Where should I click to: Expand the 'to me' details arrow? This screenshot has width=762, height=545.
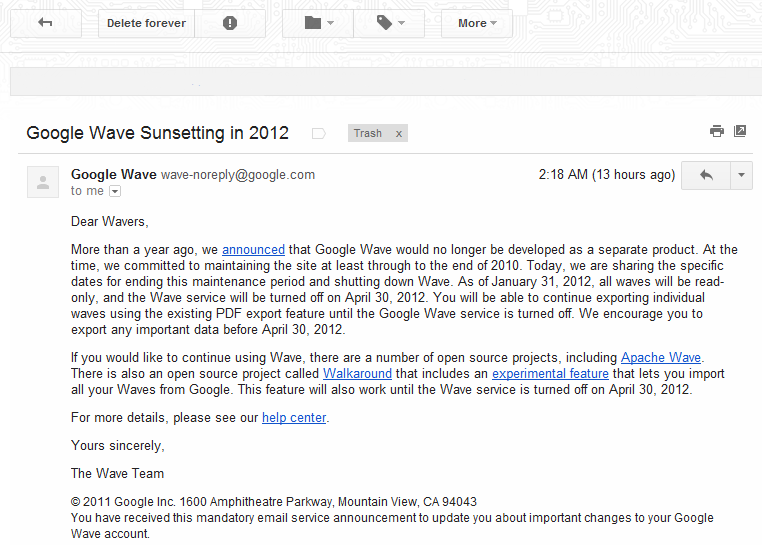(x=115, y=191)
